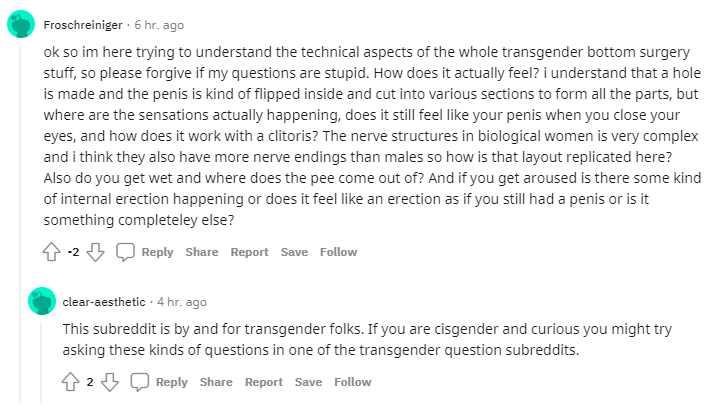This screenshot has width=720, height=413.
Task: Share Froschreiniger's comment
Action: click(x=201, y=252)
